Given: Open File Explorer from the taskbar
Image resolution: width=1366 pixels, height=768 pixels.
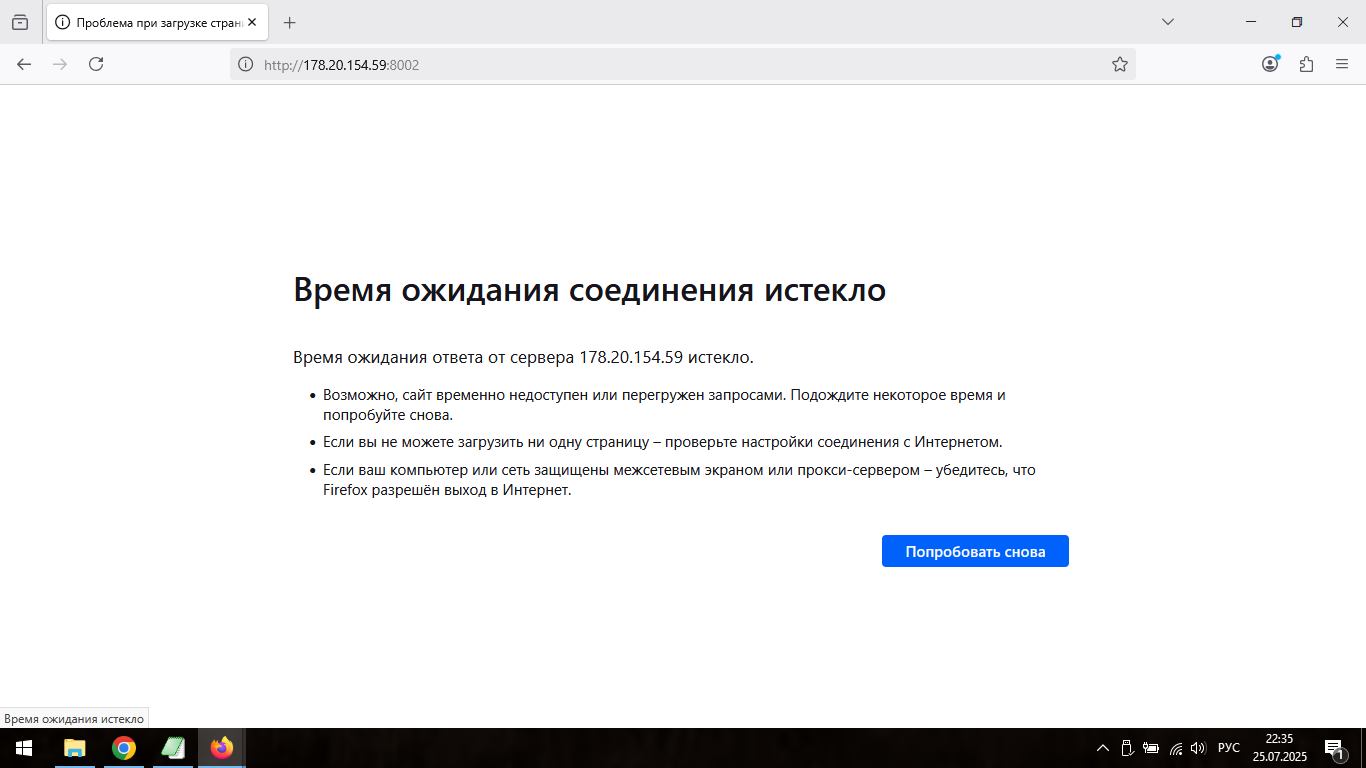Looking at the screenshot, I should (75, 748).
